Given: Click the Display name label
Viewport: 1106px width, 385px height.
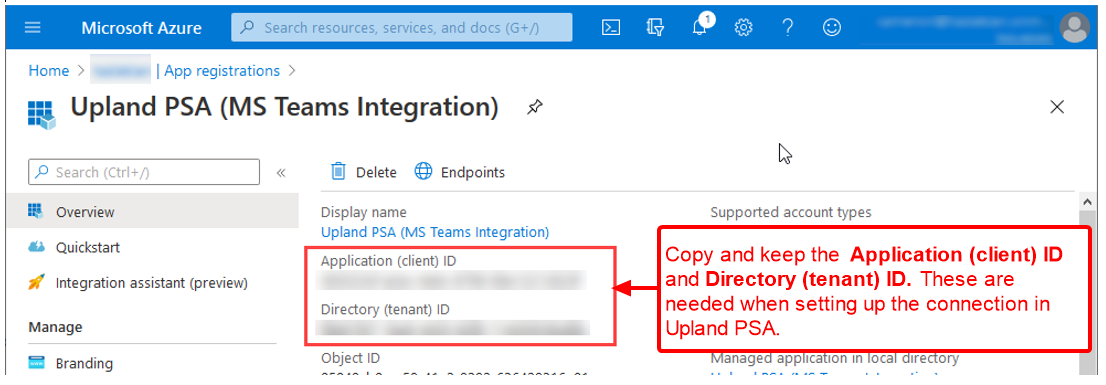Looking at the screenshot, I should 363,212.
